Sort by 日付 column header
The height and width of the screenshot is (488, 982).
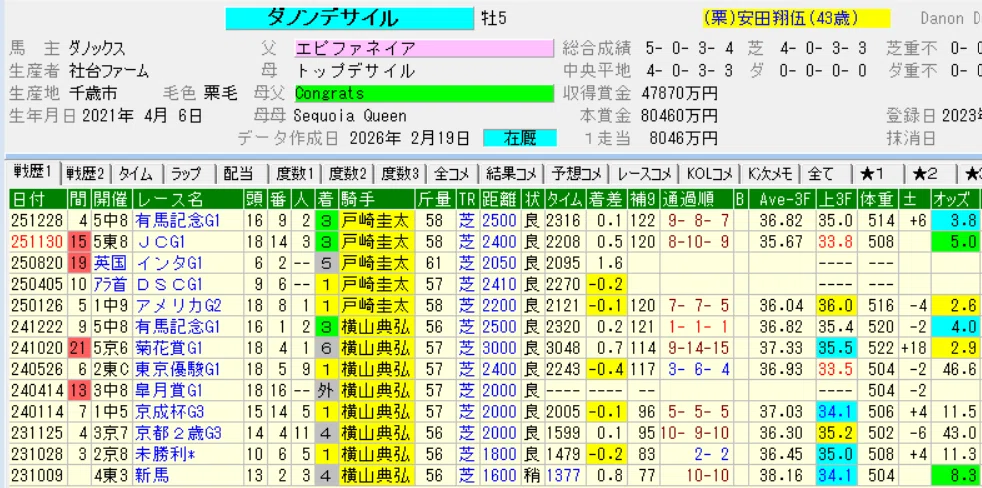tap(38, 199)
